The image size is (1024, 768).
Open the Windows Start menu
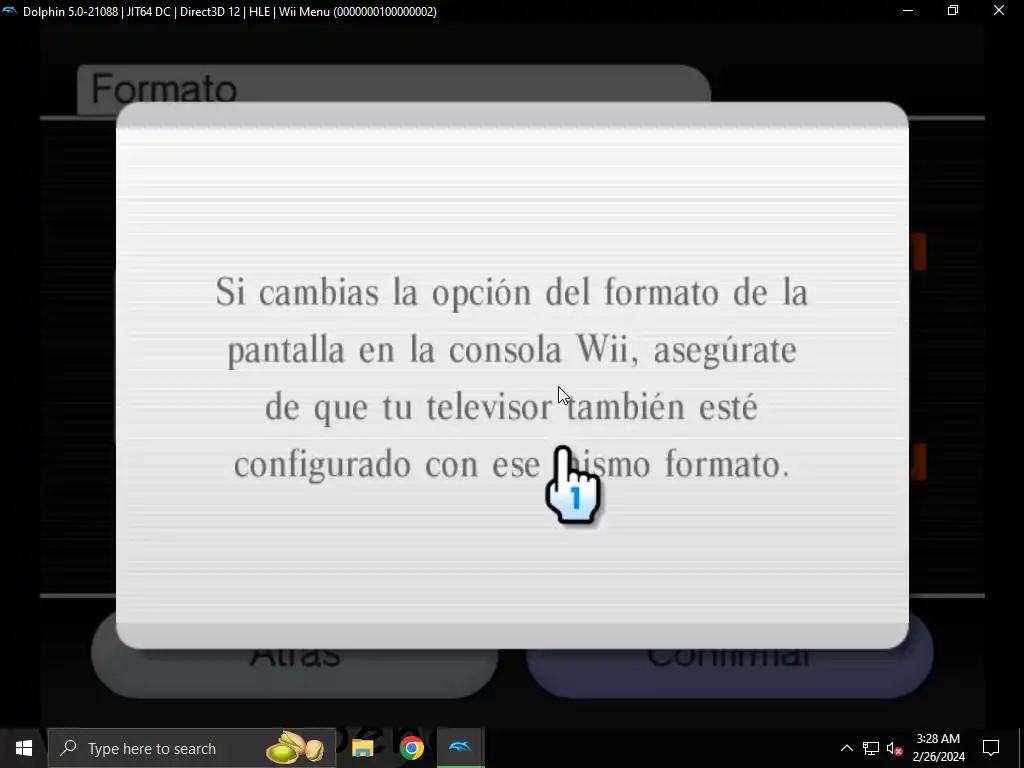24,748
